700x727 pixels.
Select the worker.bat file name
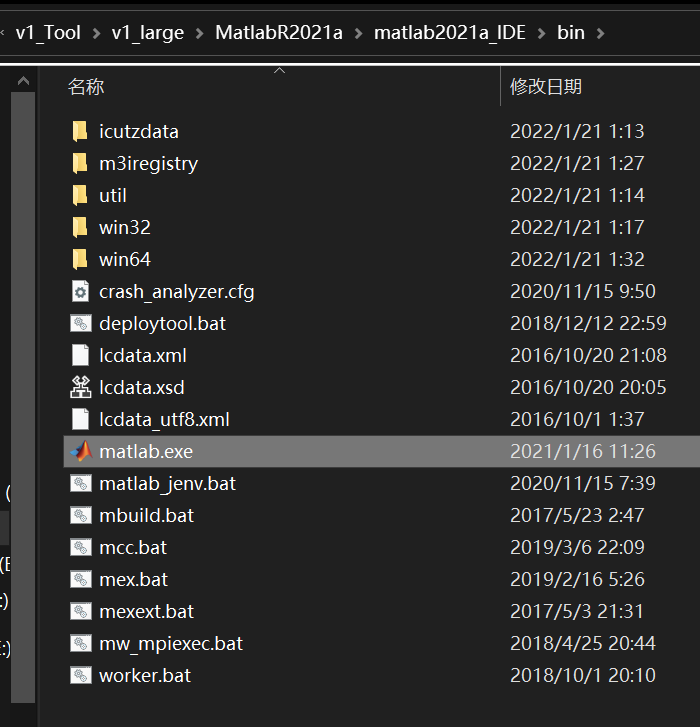[145, 676]
